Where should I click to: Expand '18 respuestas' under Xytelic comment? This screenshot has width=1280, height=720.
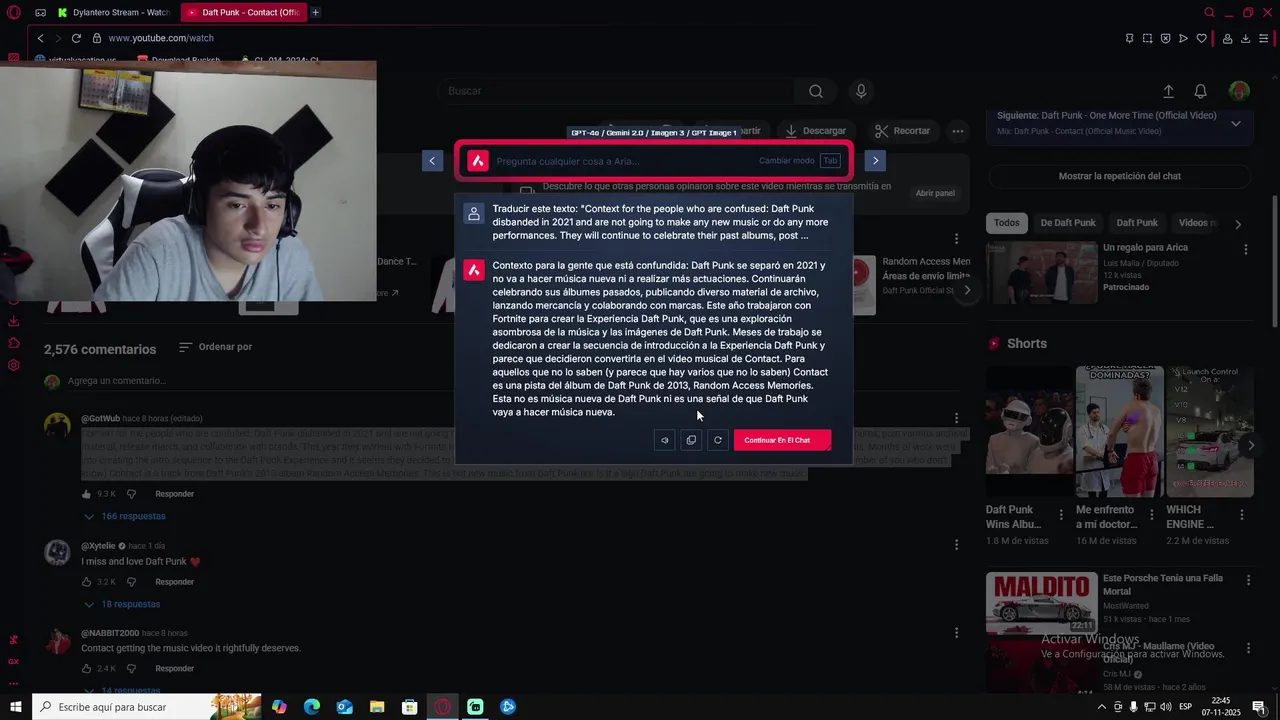(122, 605)
